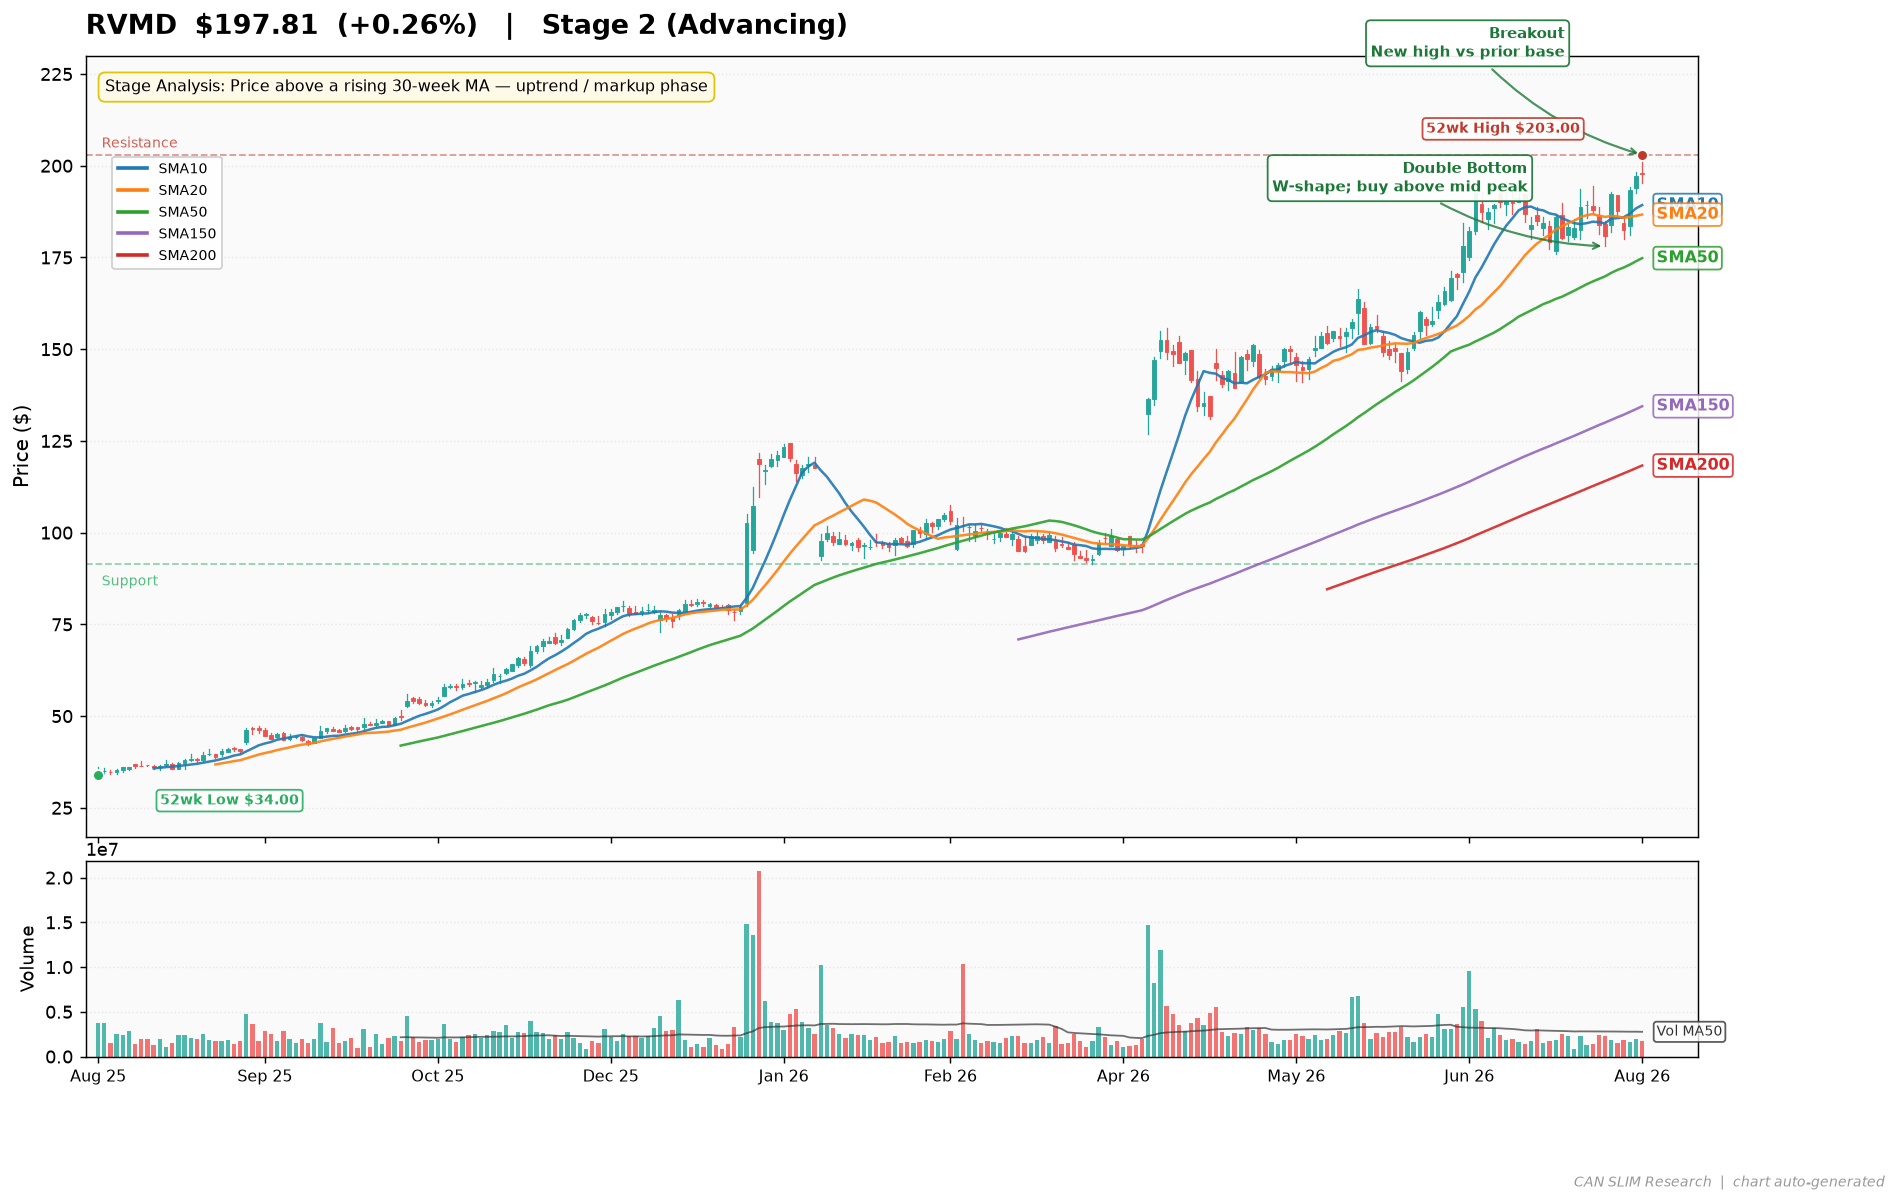This screenshot has height=1203, width=1897.
Task: Select the Stage Analysis note box
Action: [x=406, y=87]
